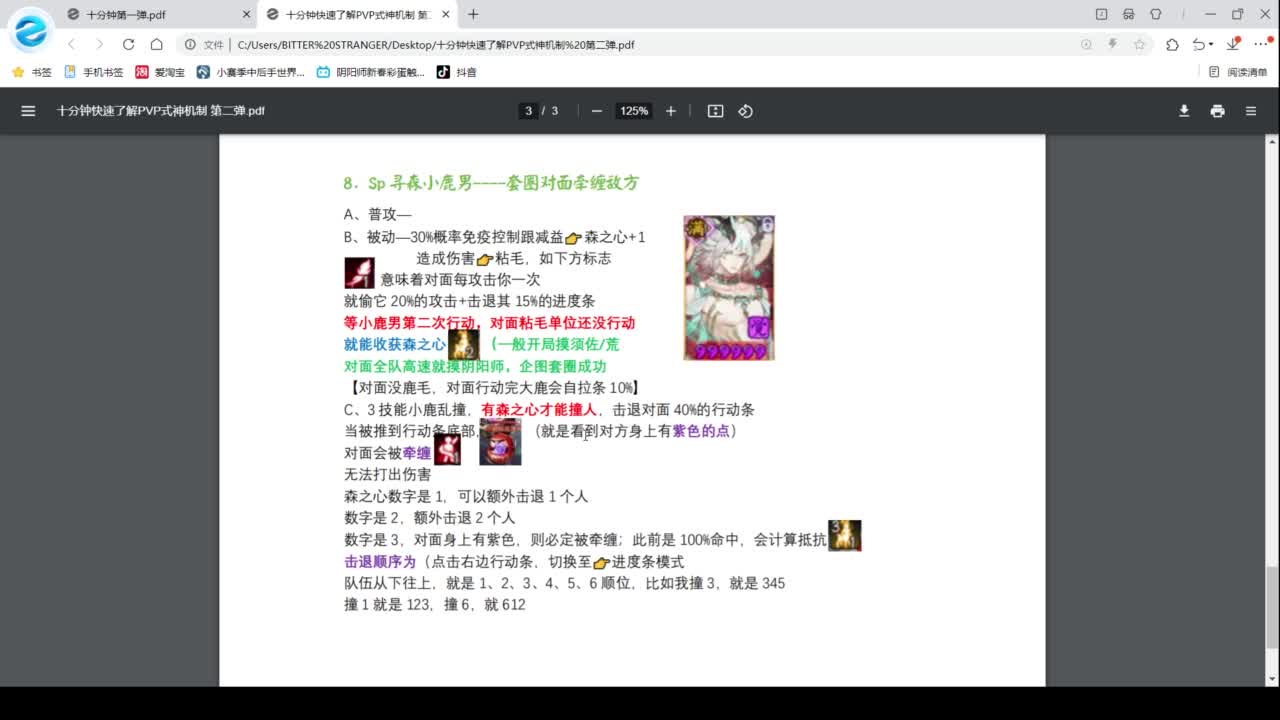Open the browser more actions menu

1259,44
